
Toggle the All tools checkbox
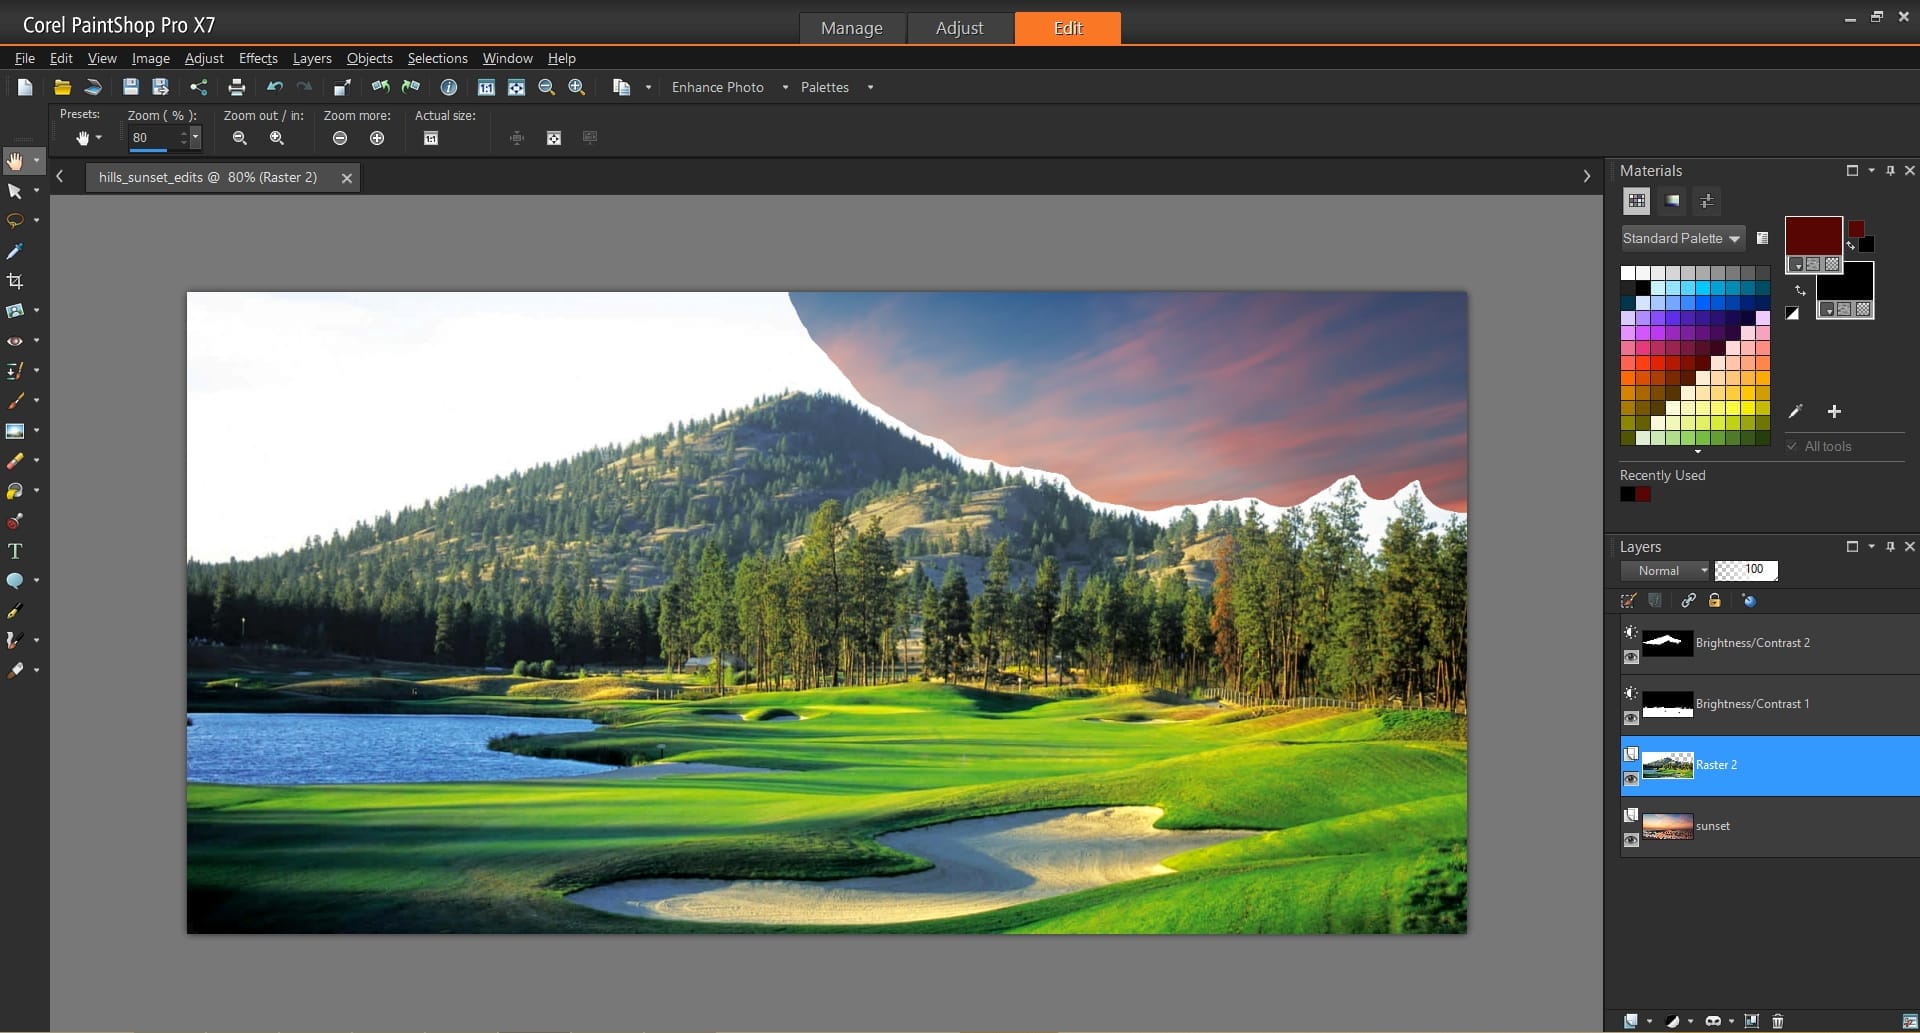(x=1792, y=446)
